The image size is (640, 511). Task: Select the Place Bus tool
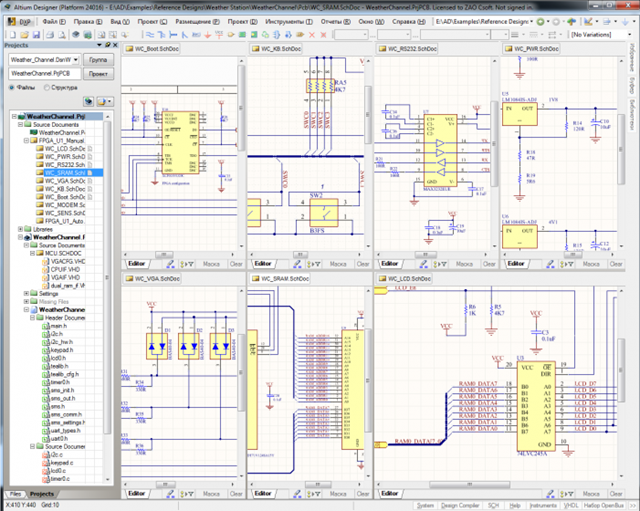tap(161, 35)
